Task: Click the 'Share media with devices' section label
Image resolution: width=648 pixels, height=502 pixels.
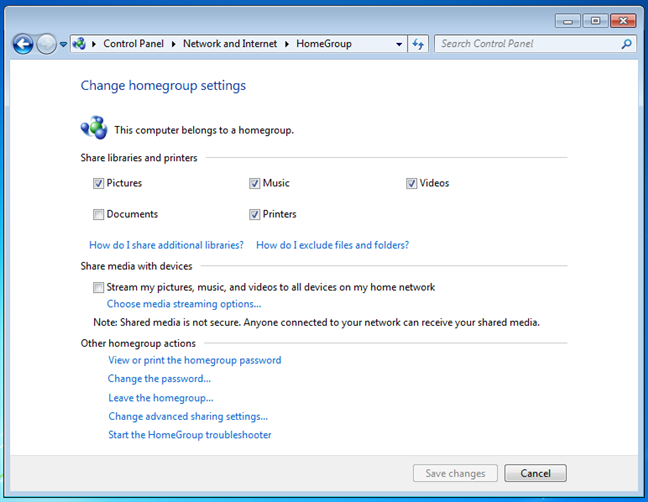Action: (136, 266)
